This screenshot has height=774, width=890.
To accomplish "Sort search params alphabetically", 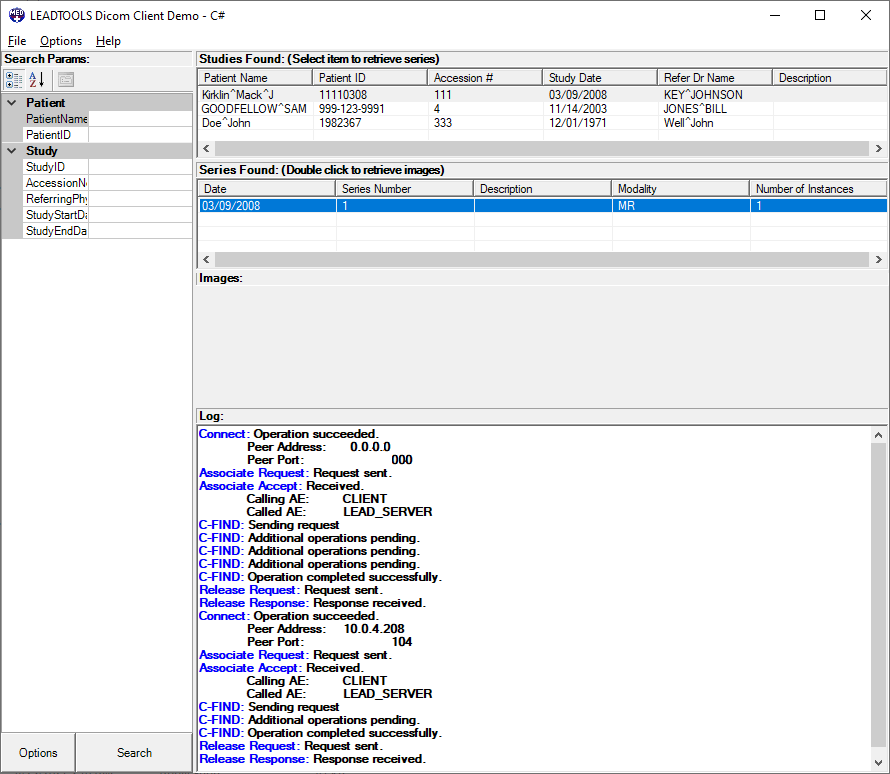I will (36, 80).
